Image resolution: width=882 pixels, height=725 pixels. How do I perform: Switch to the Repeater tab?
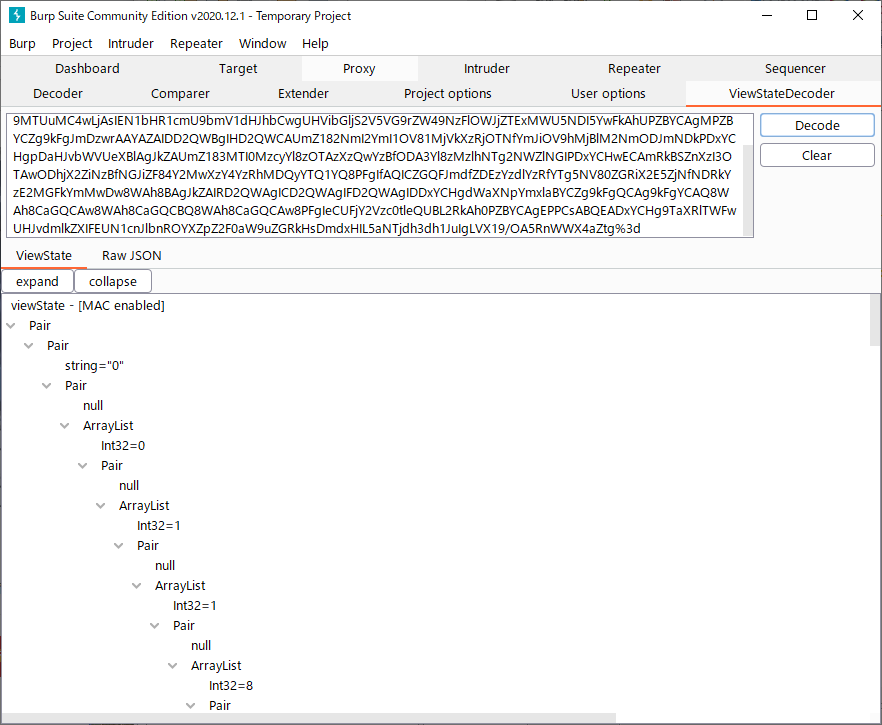point(634,69)
